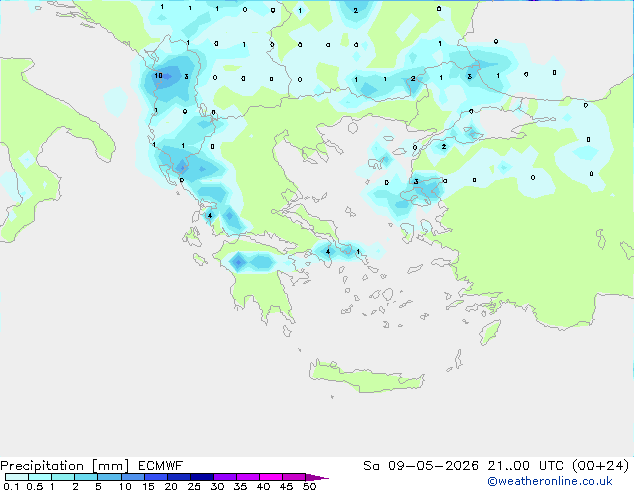This screenshot has height=490, width=634.
Task: Click the '10' precipitation value on map
Action: [158, 76]
